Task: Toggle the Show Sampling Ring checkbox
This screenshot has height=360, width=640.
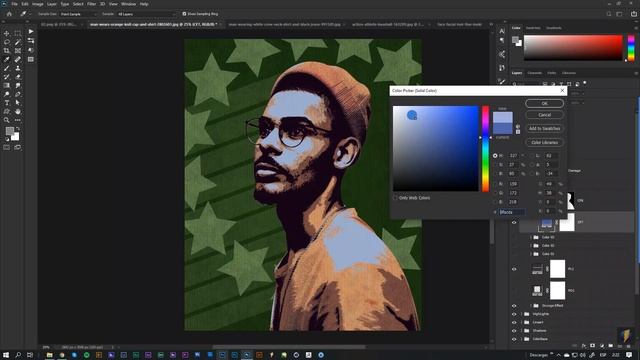Action: point(184,14)
